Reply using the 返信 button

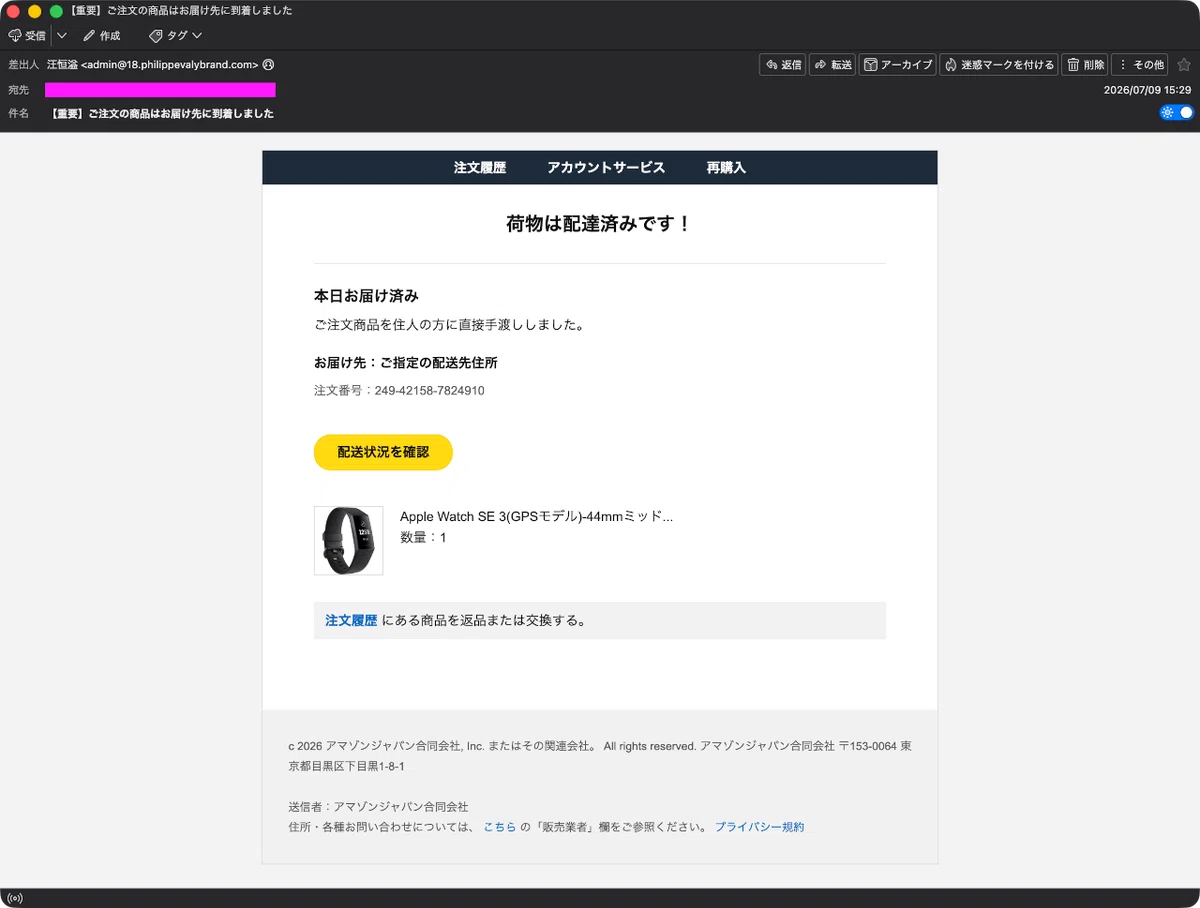point(782,65)
